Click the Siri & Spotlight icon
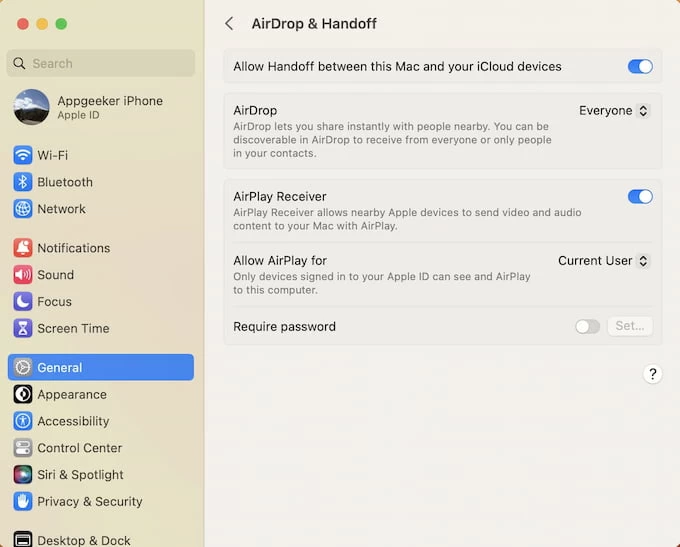 (23, 475)
